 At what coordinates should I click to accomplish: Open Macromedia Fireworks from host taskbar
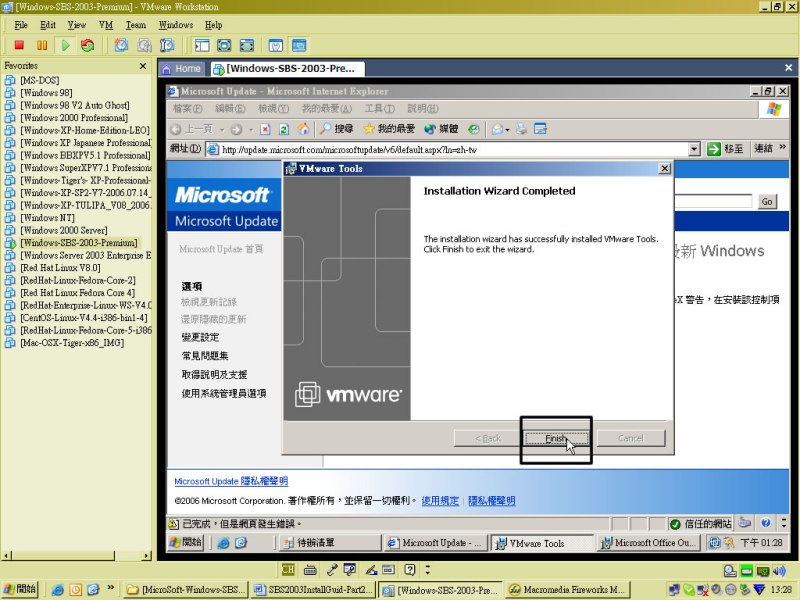568,590
